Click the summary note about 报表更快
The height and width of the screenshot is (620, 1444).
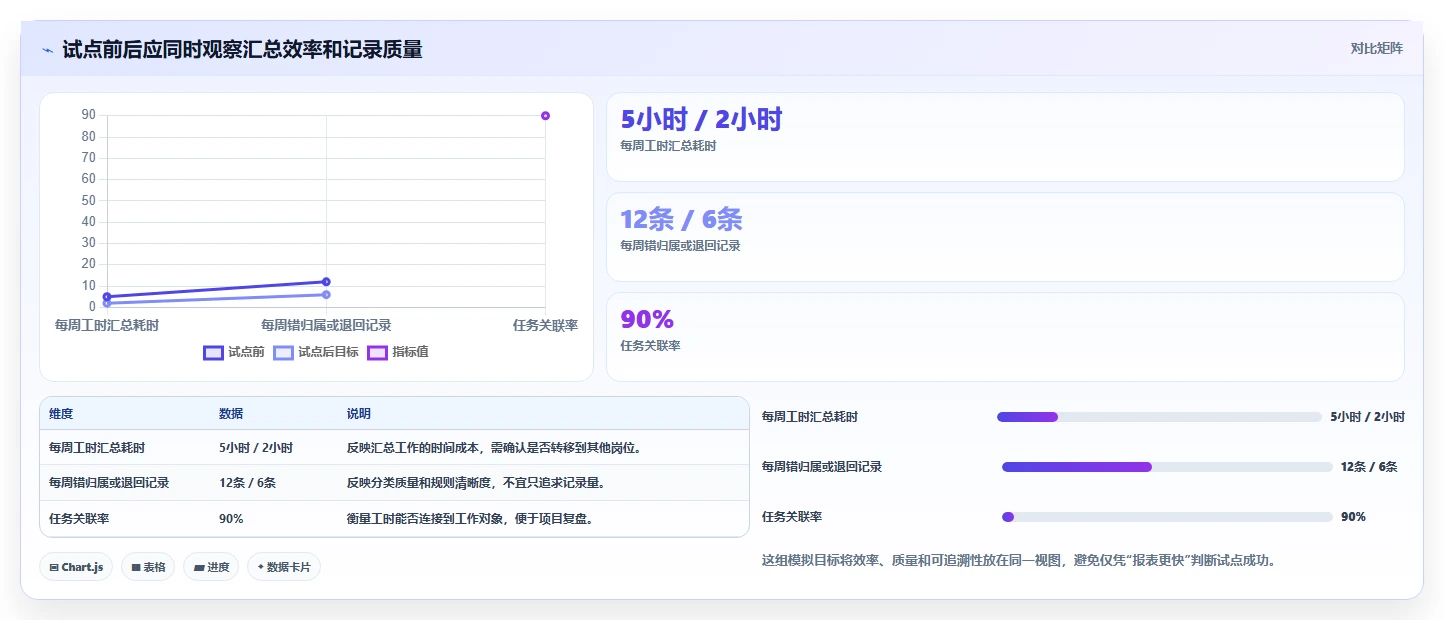(x=1019, y=561)
